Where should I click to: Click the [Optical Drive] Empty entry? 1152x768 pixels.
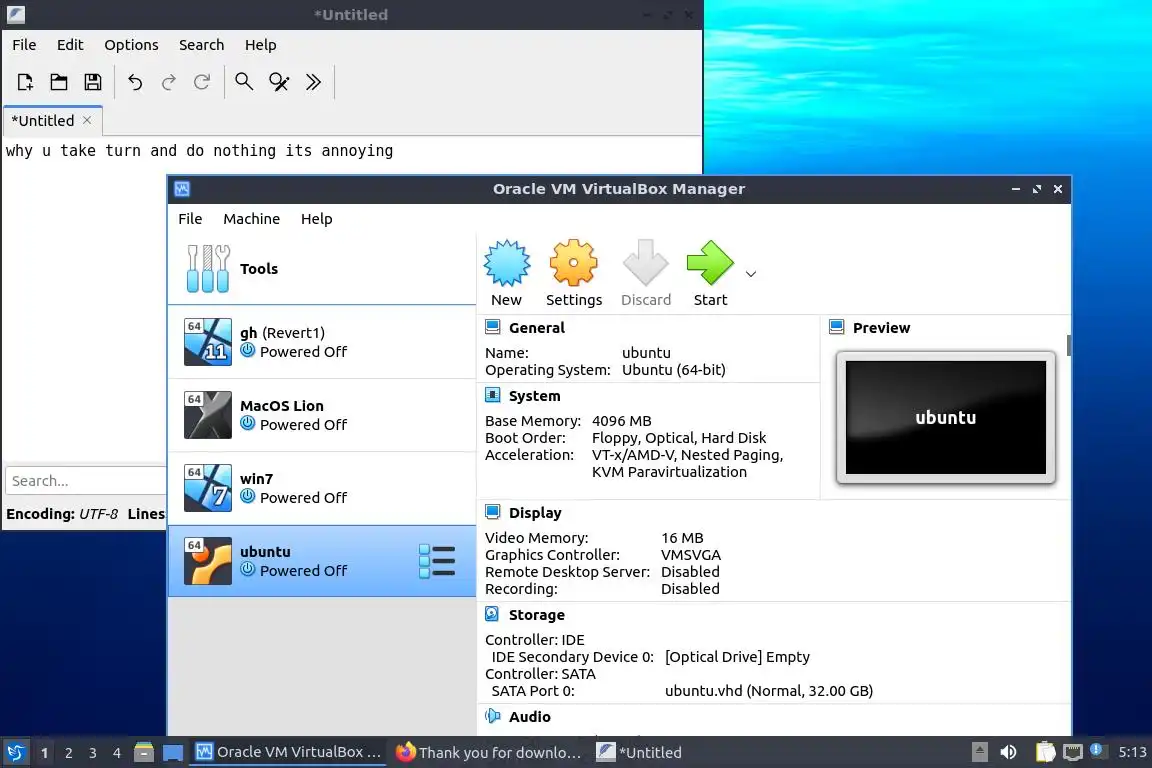[x=737, y=657]
